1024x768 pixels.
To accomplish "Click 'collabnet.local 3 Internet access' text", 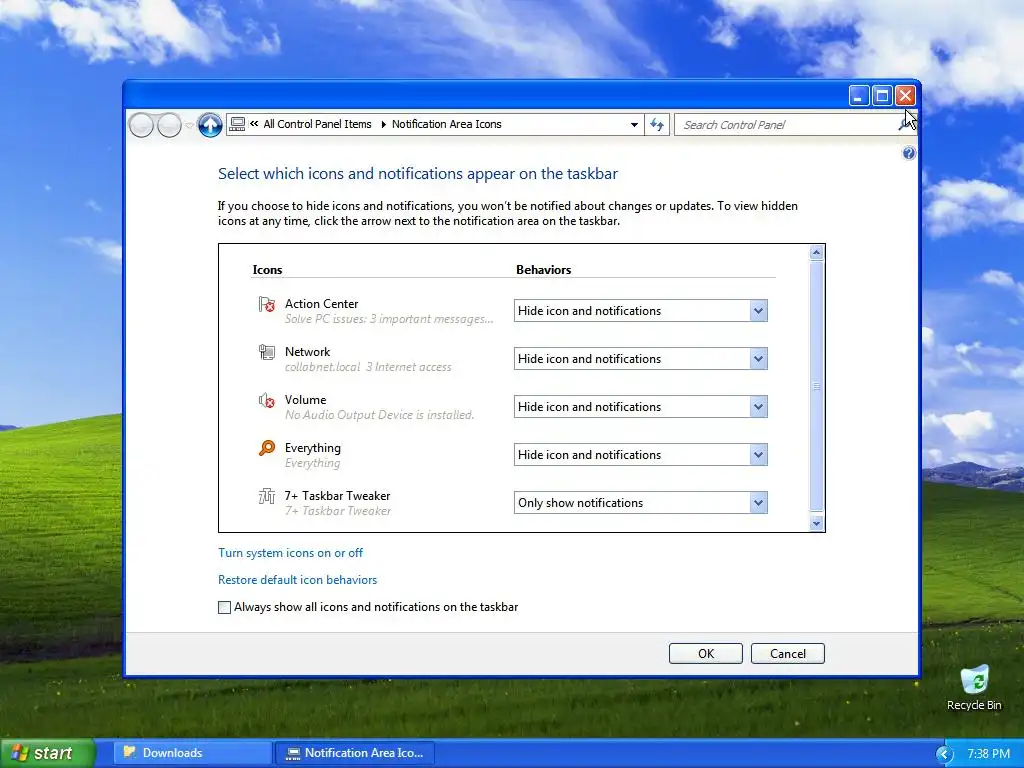I will click(368, 367).
